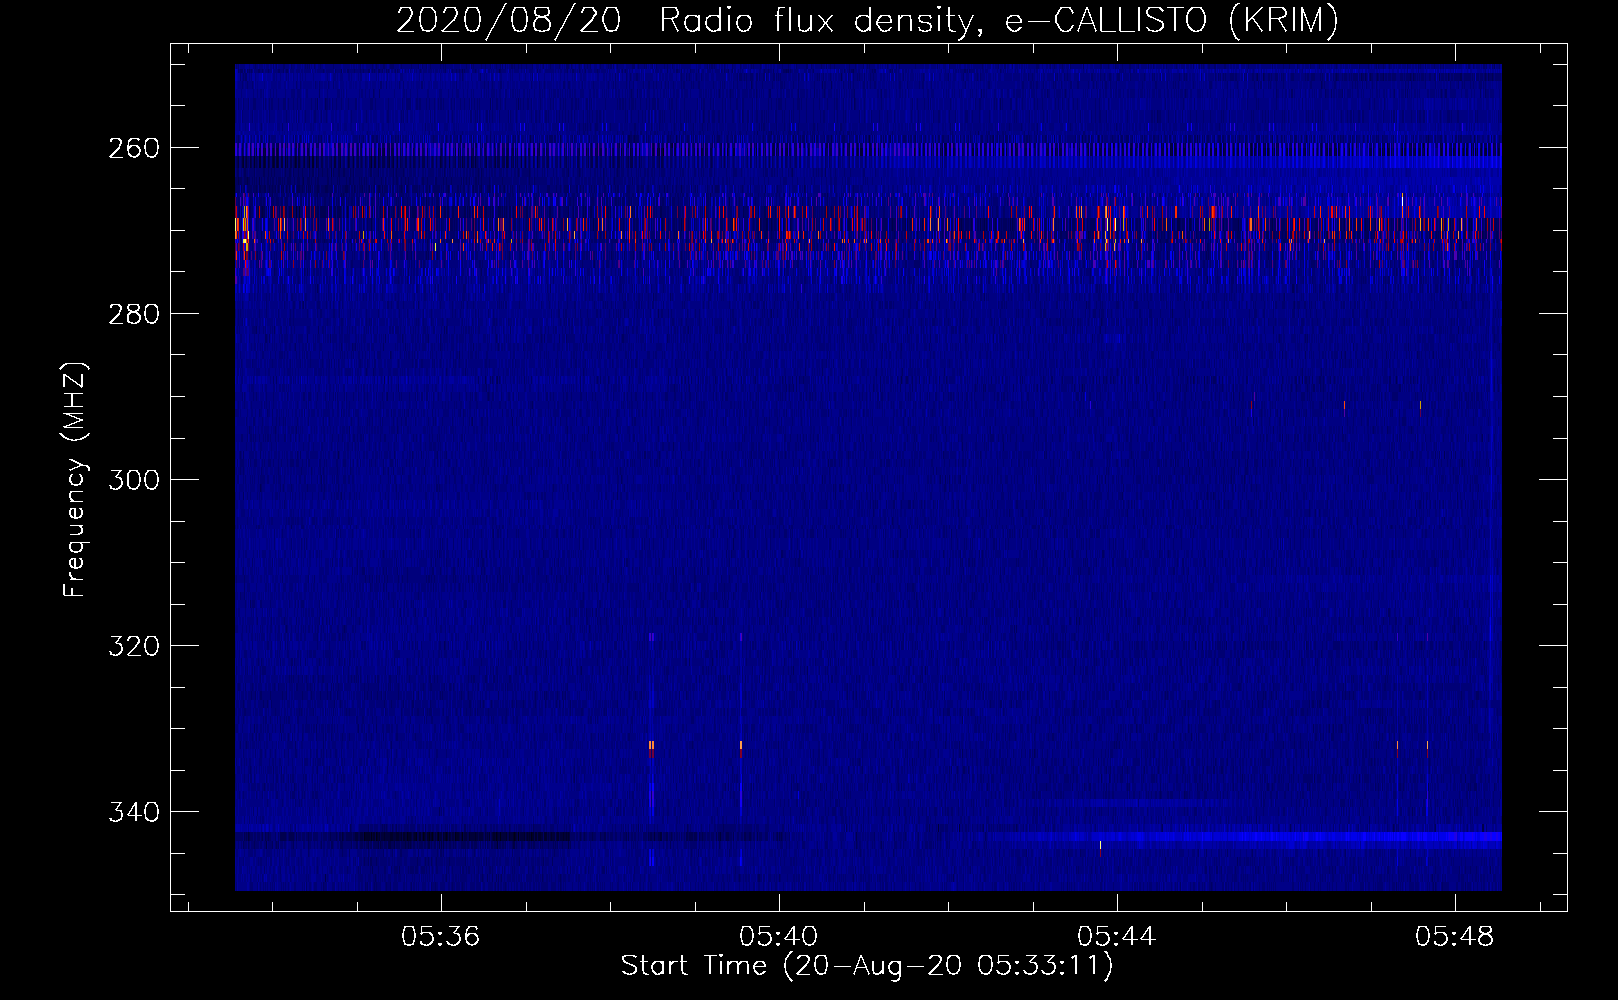Click the 260 frequency tick label
The height and width of the screenshot is (1000, 1618).
[x=134, y=148]
